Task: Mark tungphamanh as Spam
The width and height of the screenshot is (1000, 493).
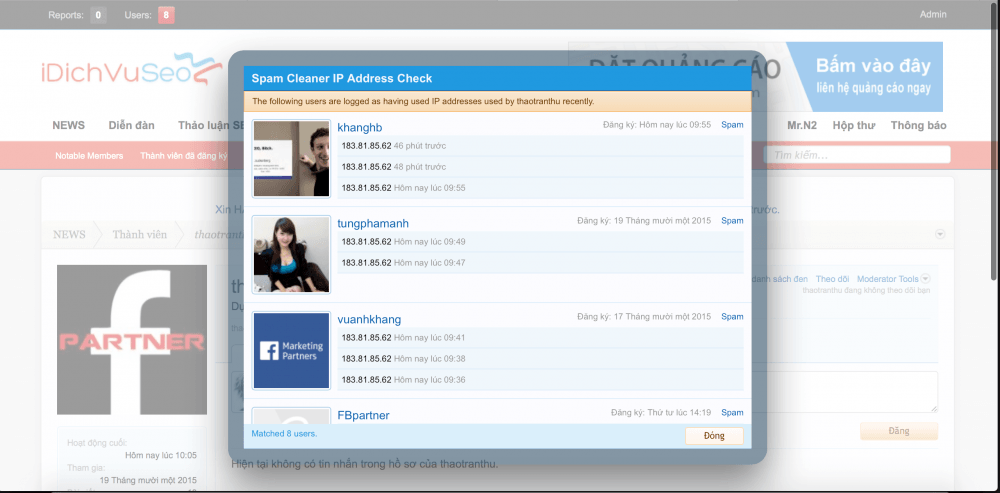Action: 732,221
